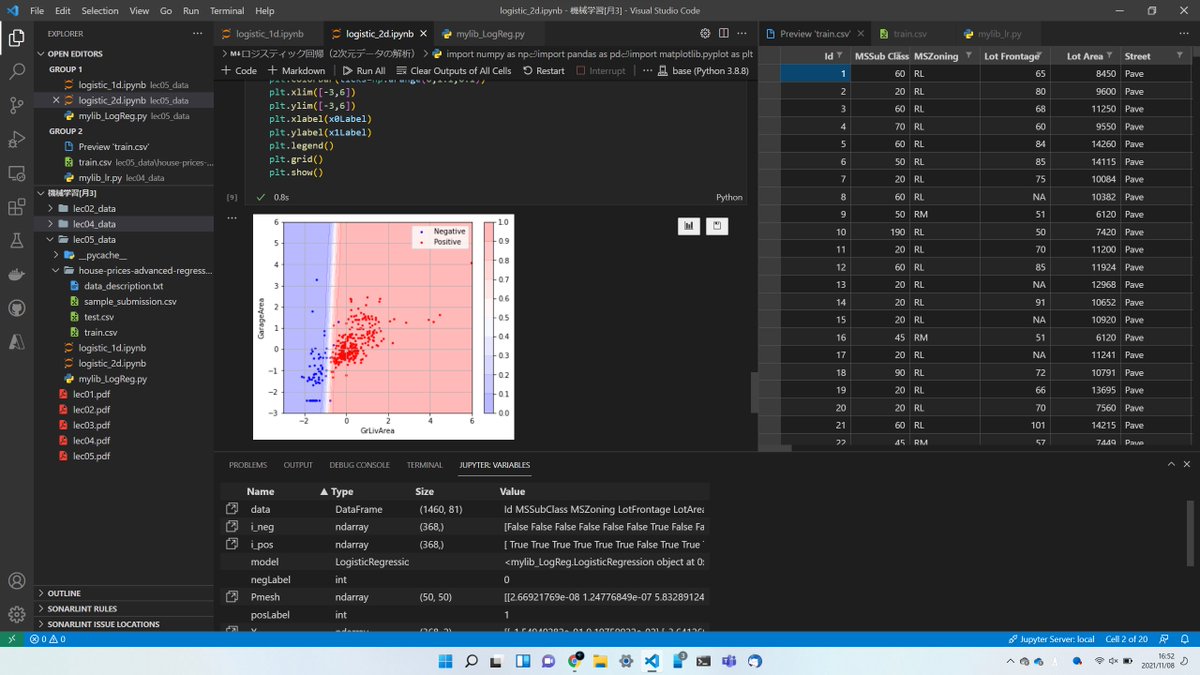This screenshot has height=675, width=1200.
Task: Open the Explorer view in activity bar
Action: (x=16, y=38)
